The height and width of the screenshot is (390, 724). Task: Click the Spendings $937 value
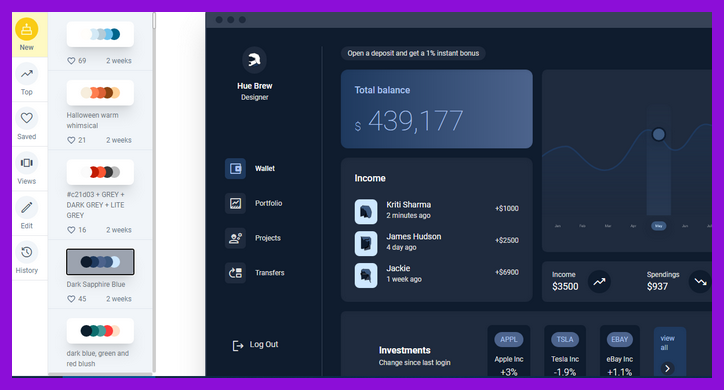[x=657, y=287]
